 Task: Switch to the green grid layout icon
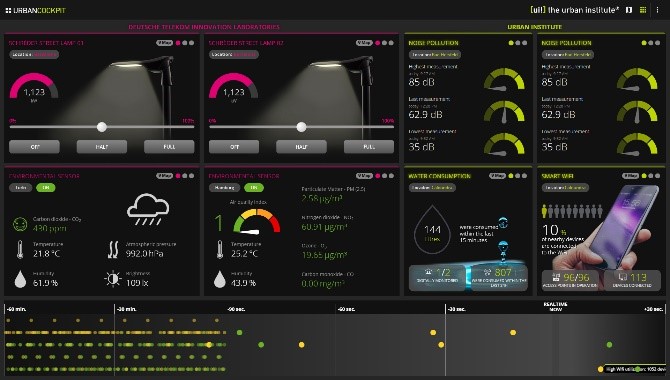point(643,10)
